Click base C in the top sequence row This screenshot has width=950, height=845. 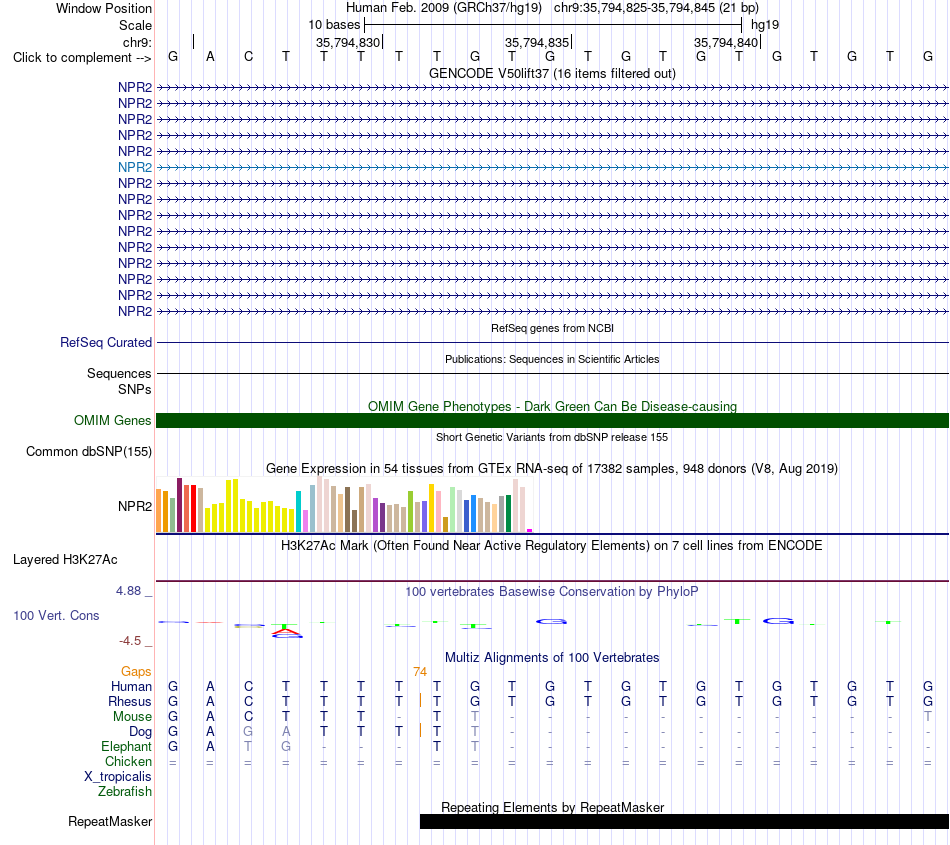tap(248, 56)
